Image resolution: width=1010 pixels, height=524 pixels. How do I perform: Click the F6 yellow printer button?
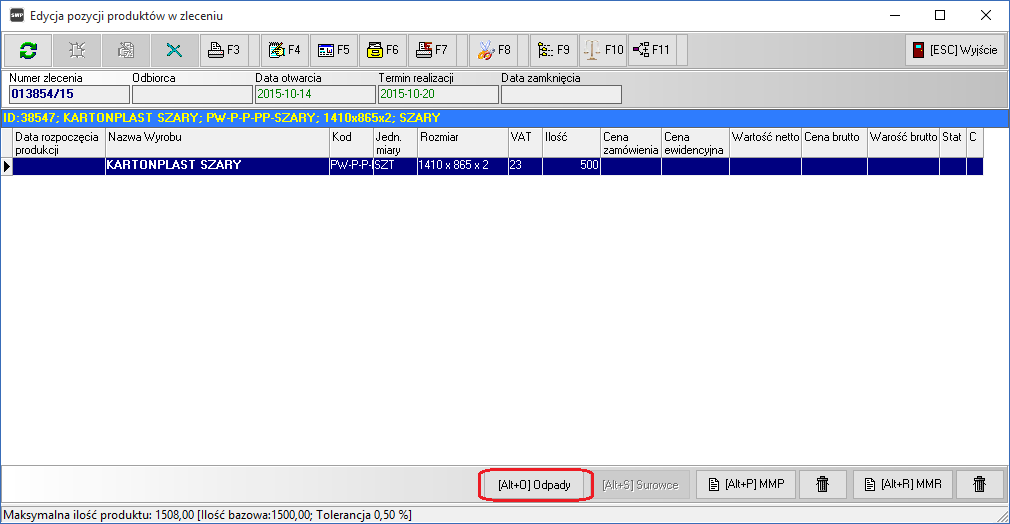[382, 50]
